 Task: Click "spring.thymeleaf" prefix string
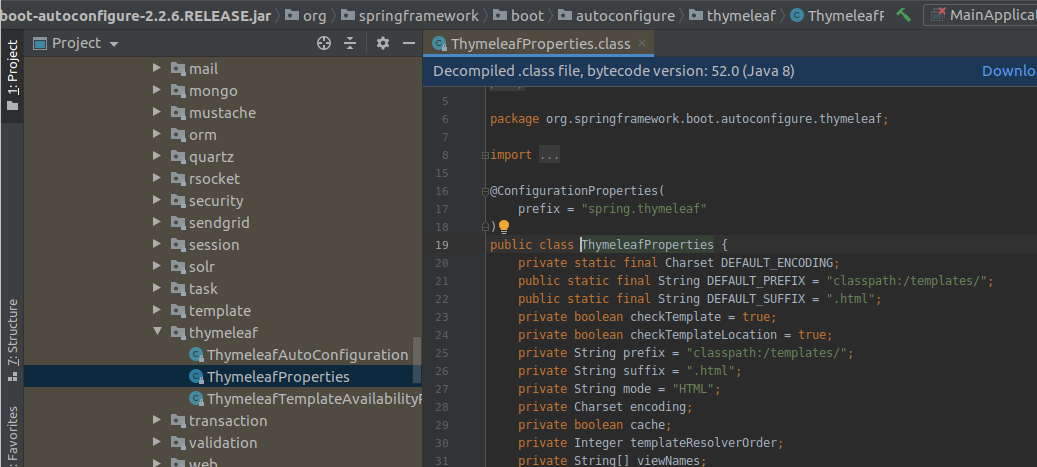click(x=644, y=209)
